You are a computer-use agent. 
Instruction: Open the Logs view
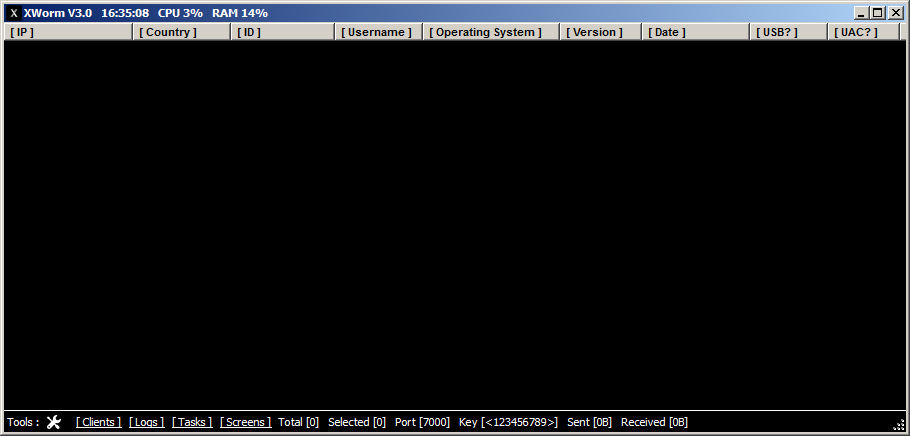pyautogui.click(x=147, y=422)
